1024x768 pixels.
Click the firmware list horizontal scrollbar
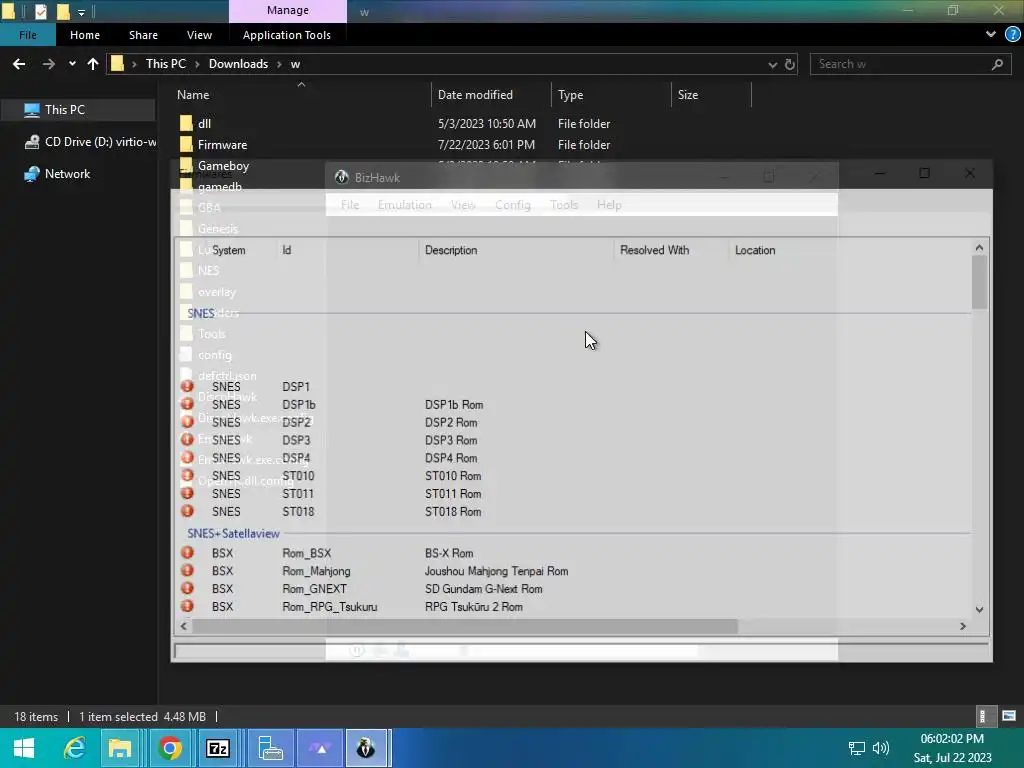click(x=464, y=626)
